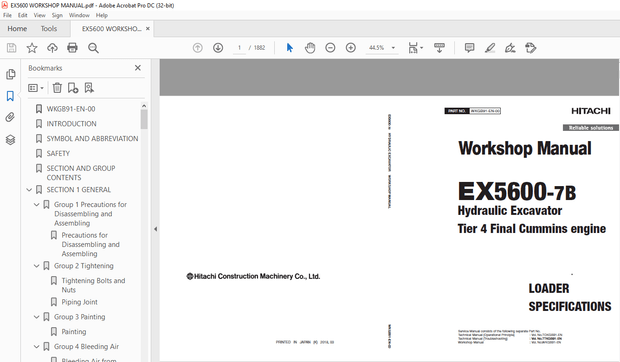Switch to the Tools tab
Image resolution: width=620 pixels, height=362 pixels.
49,28
